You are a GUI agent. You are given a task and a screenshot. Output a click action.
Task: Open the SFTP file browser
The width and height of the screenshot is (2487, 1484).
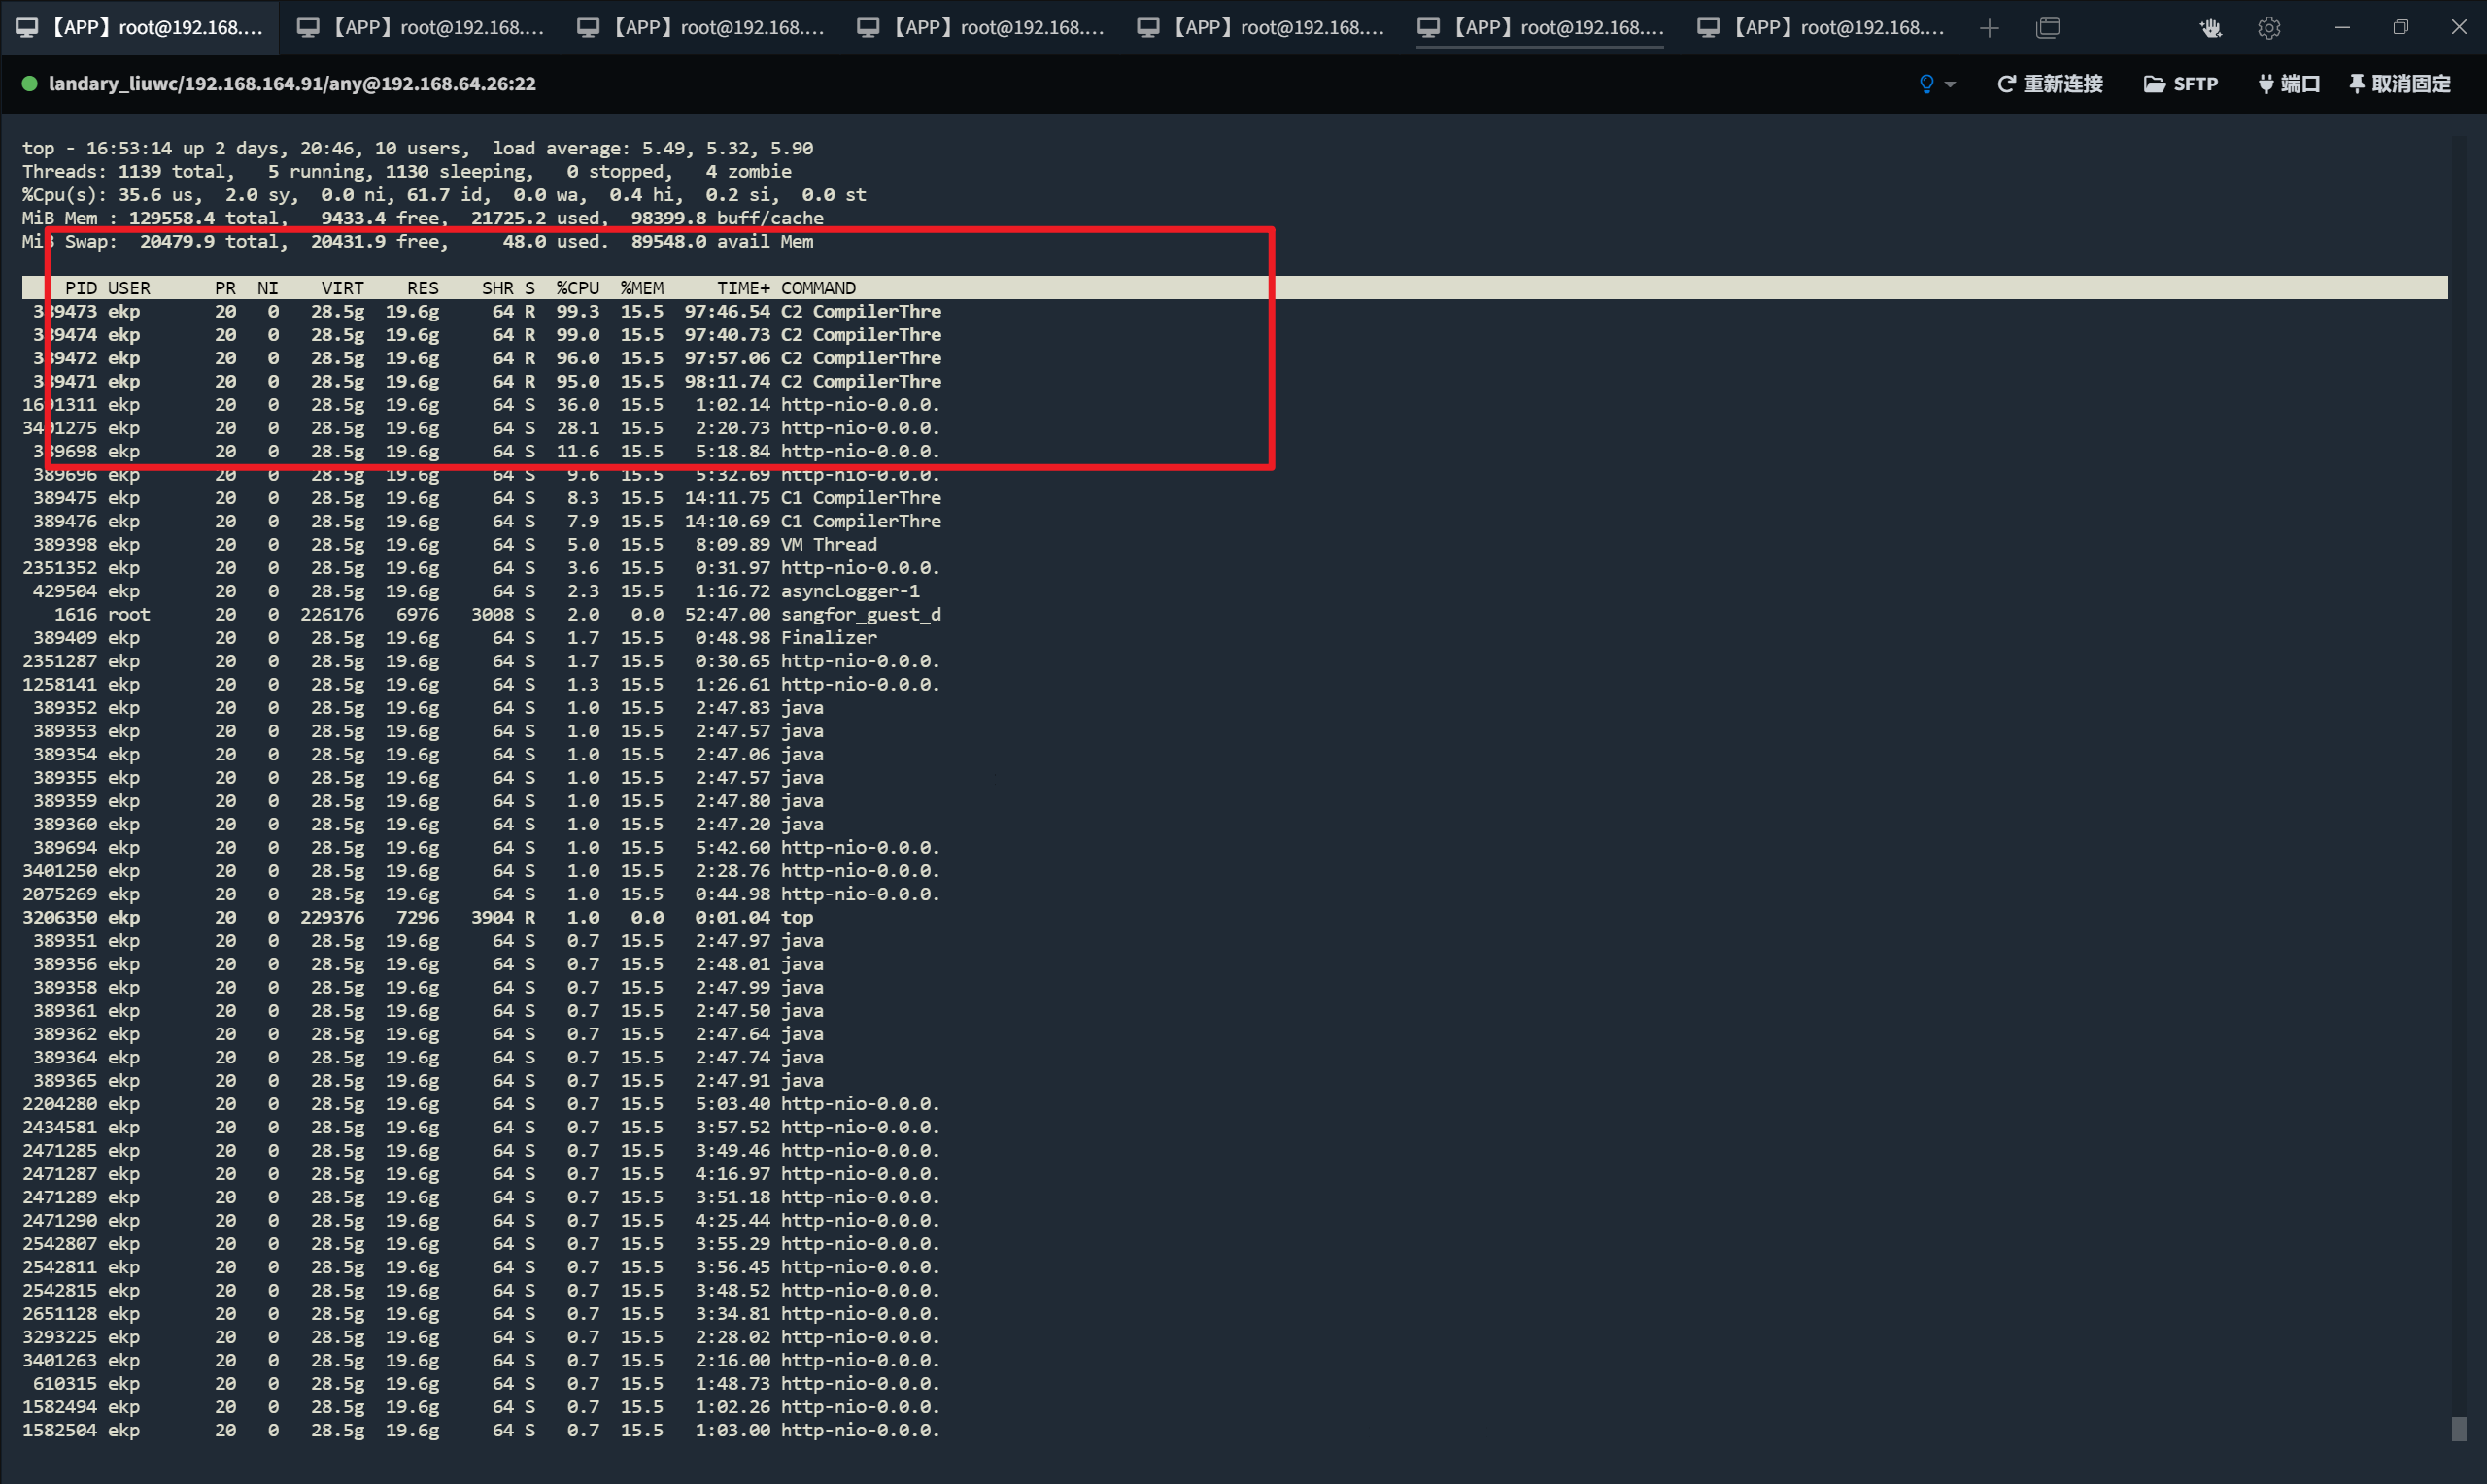tap(2181, 84)
